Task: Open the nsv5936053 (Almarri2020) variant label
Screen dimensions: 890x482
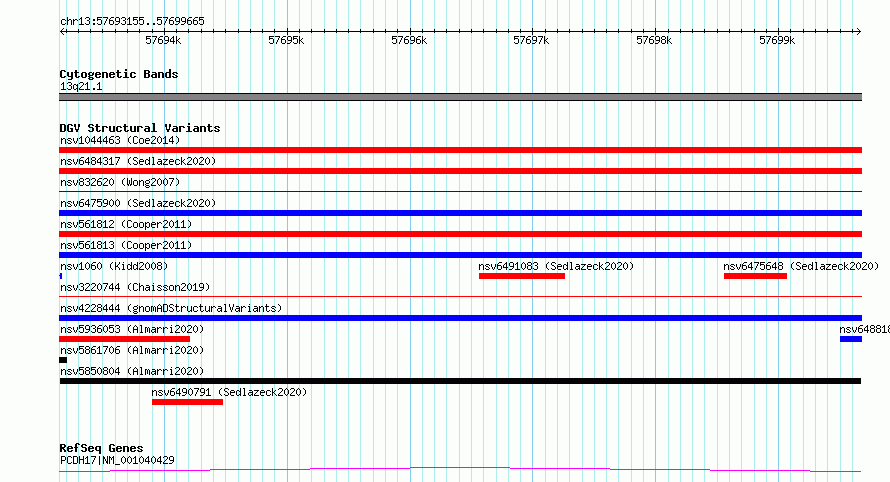Action: pyautogui.click(x=132, y=329)
